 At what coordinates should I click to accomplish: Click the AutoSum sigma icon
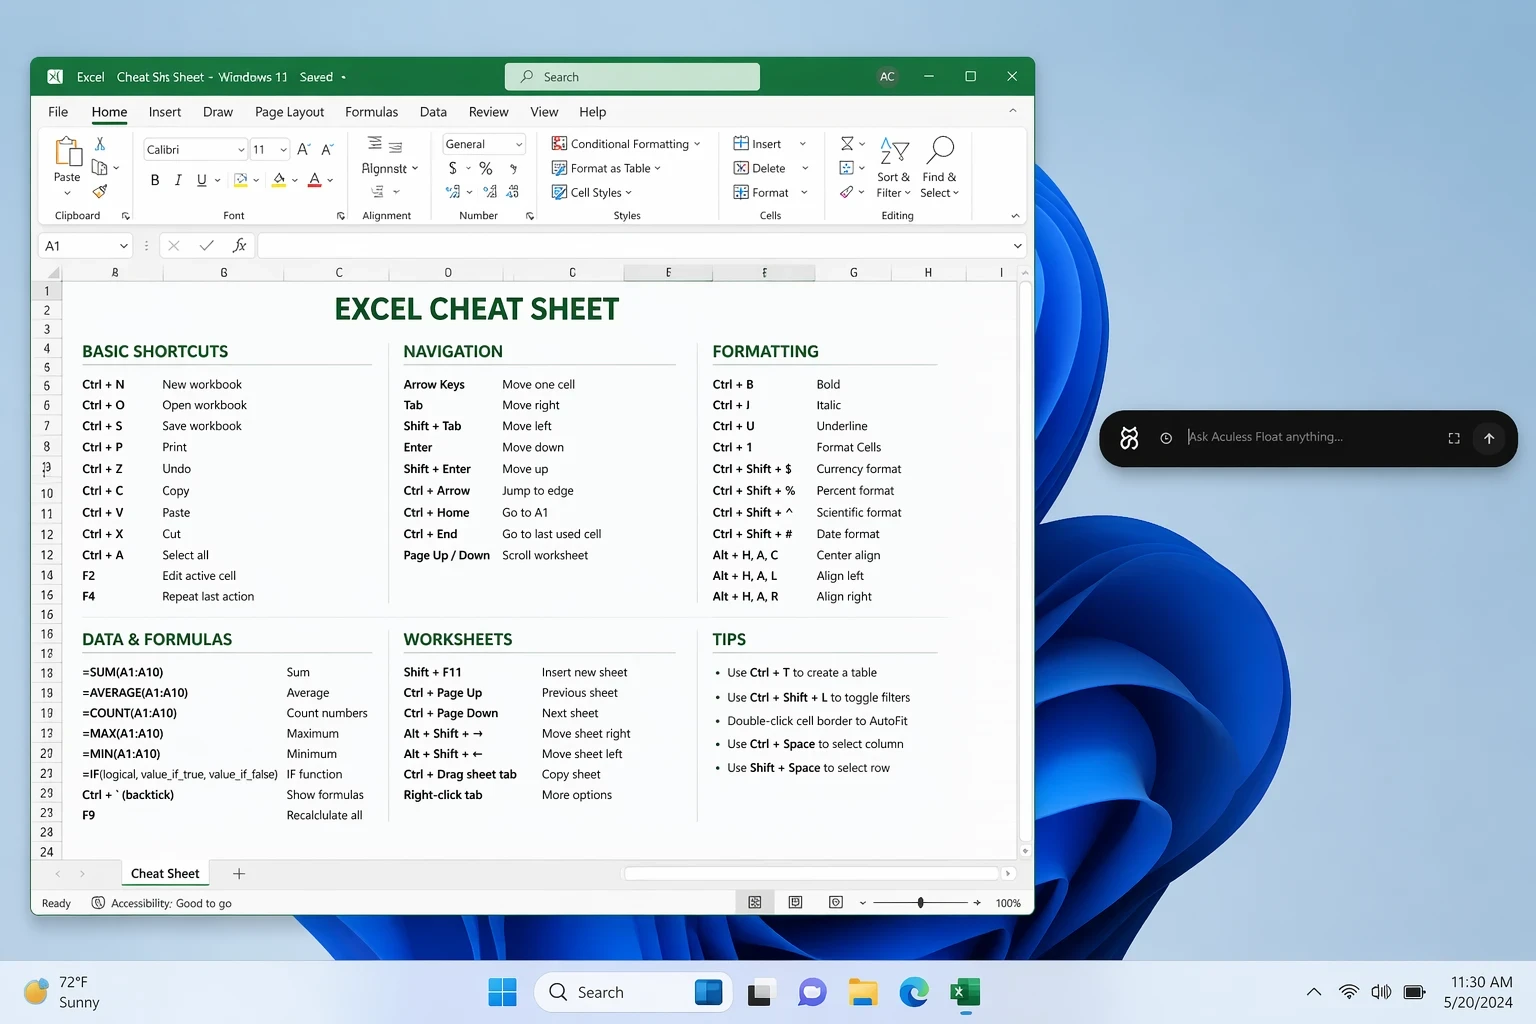847,144
